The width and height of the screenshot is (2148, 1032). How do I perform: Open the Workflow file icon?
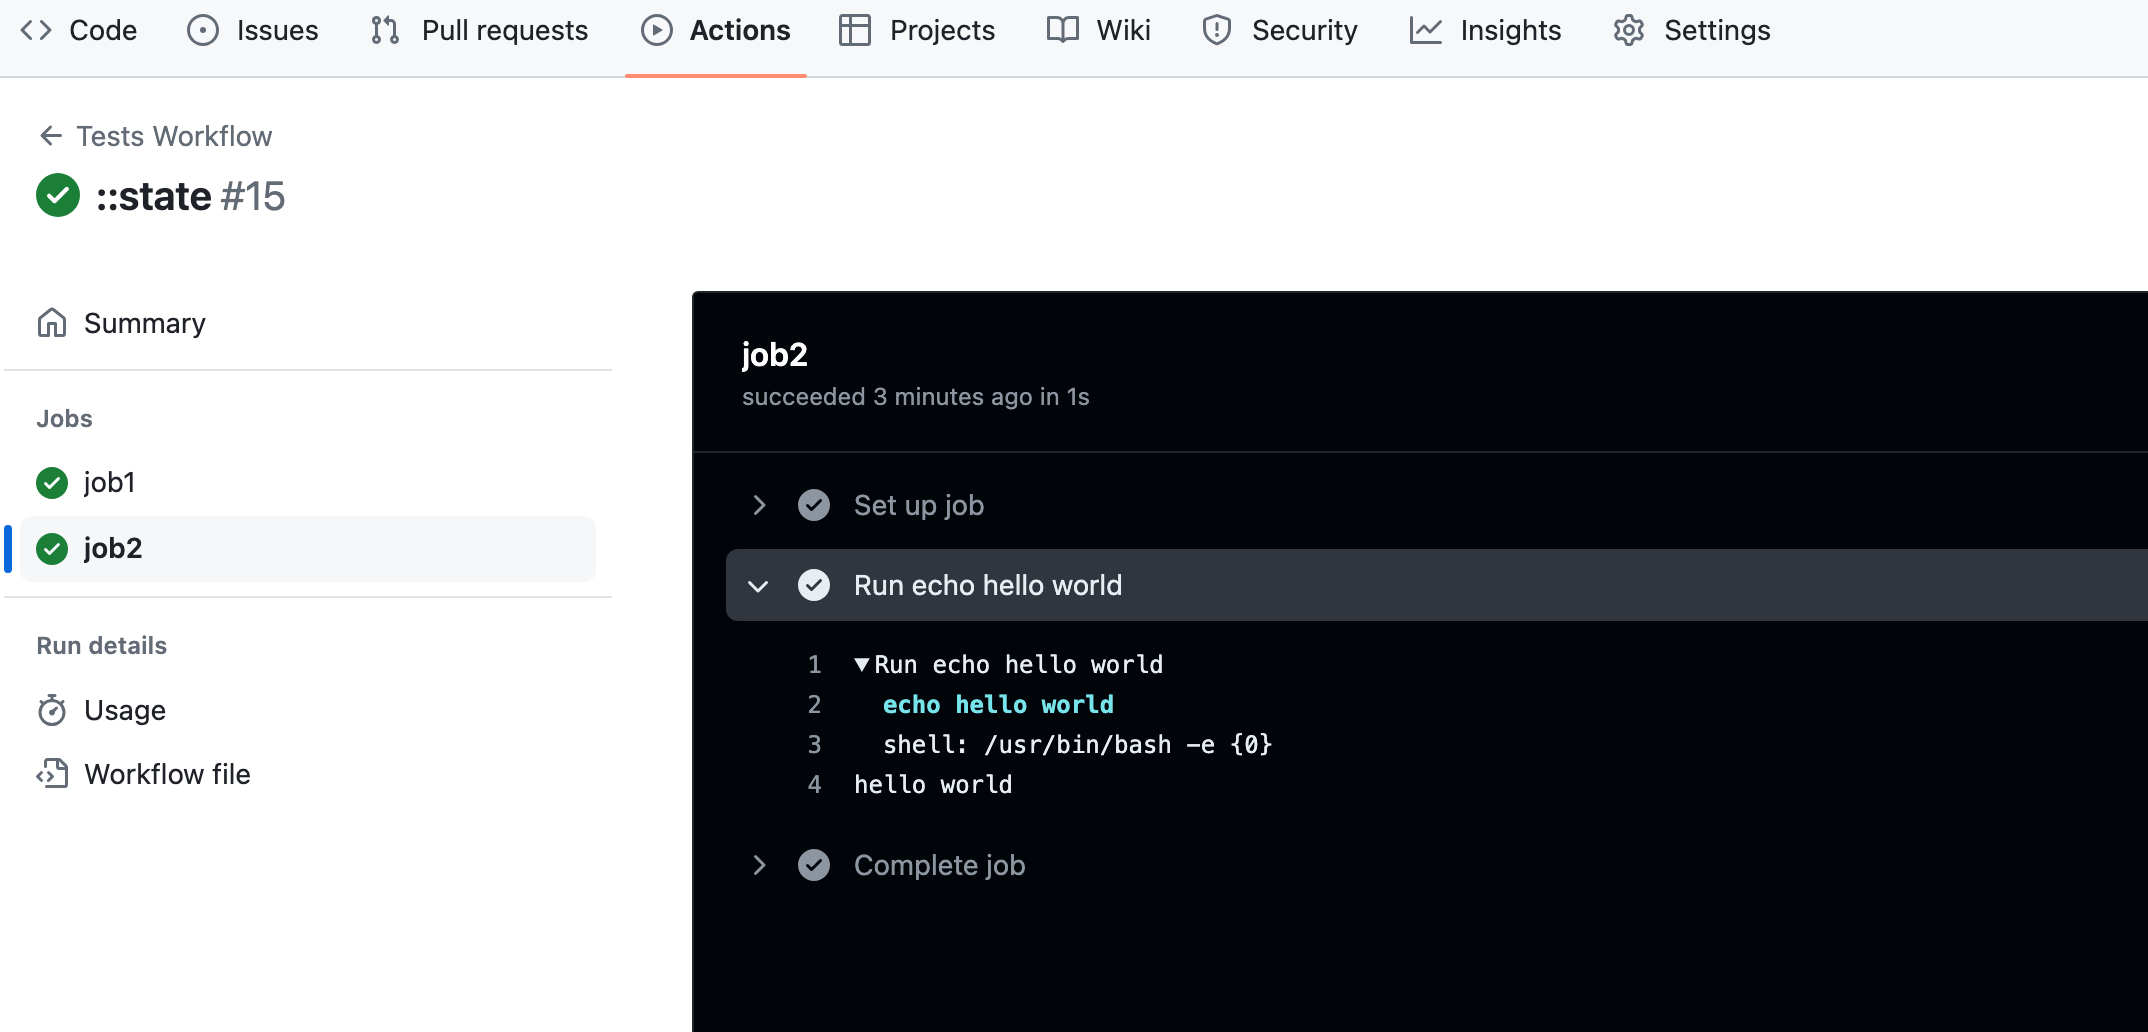pyautogui.click(x=53, y=773)
